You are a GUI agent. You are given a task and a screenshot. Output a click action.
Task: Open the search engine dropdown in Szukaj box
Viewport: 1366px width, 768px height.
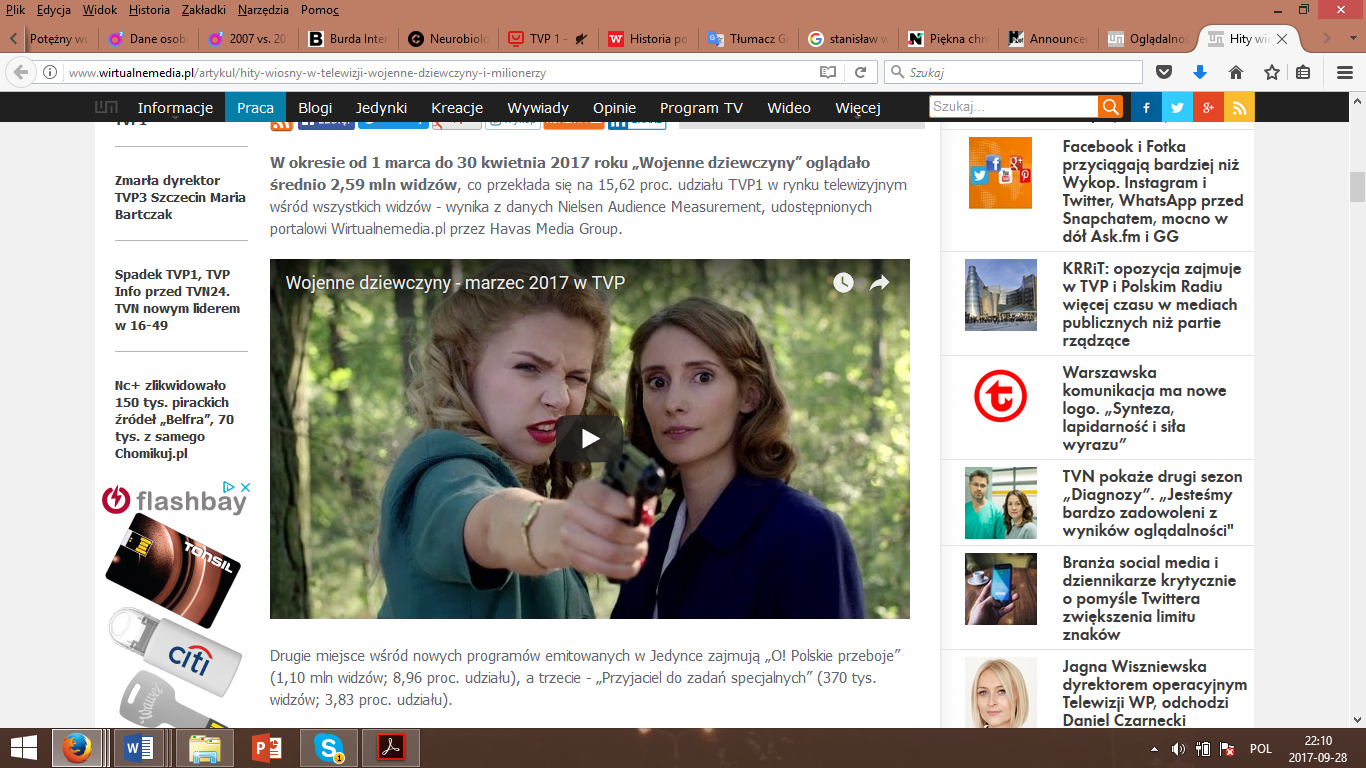[898, 72]
